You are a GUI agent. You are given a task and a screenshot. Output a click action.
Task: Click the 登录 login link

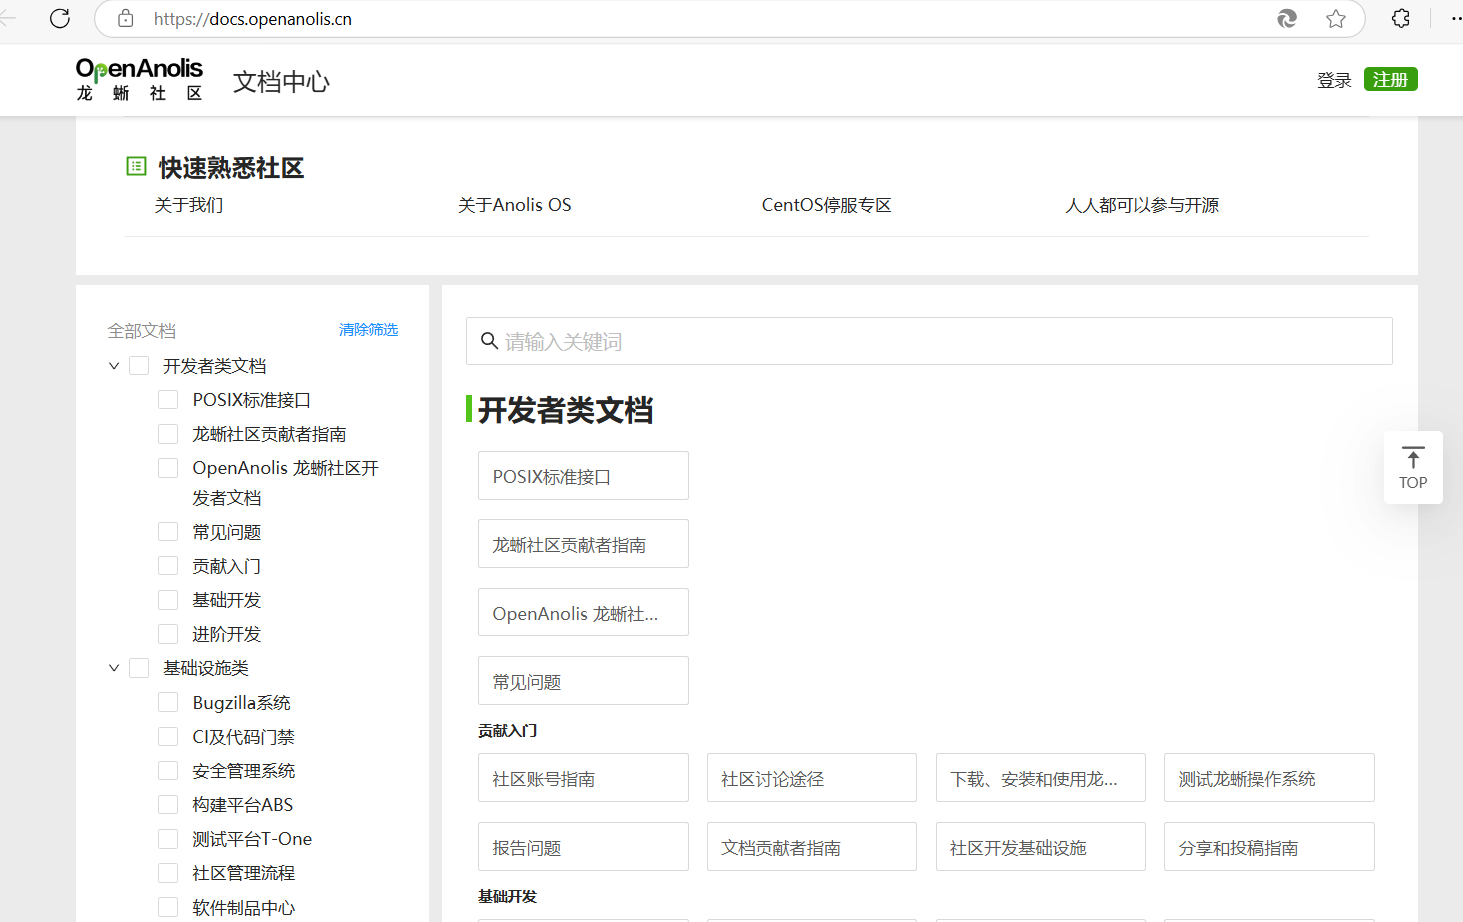point(1334,80)
